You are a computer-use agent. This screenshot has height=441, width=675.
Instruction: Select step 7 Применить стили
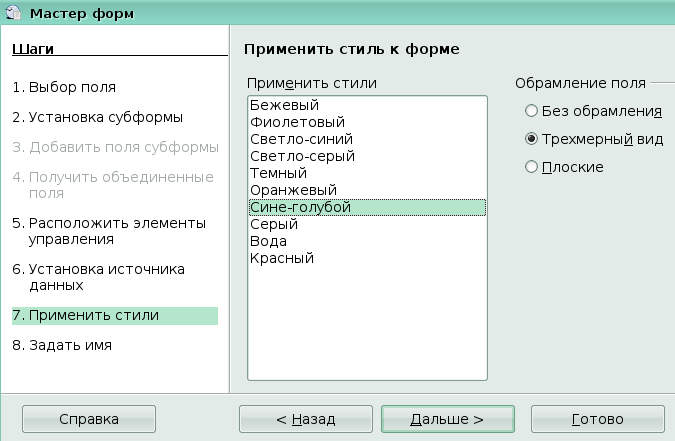point(85,316)
